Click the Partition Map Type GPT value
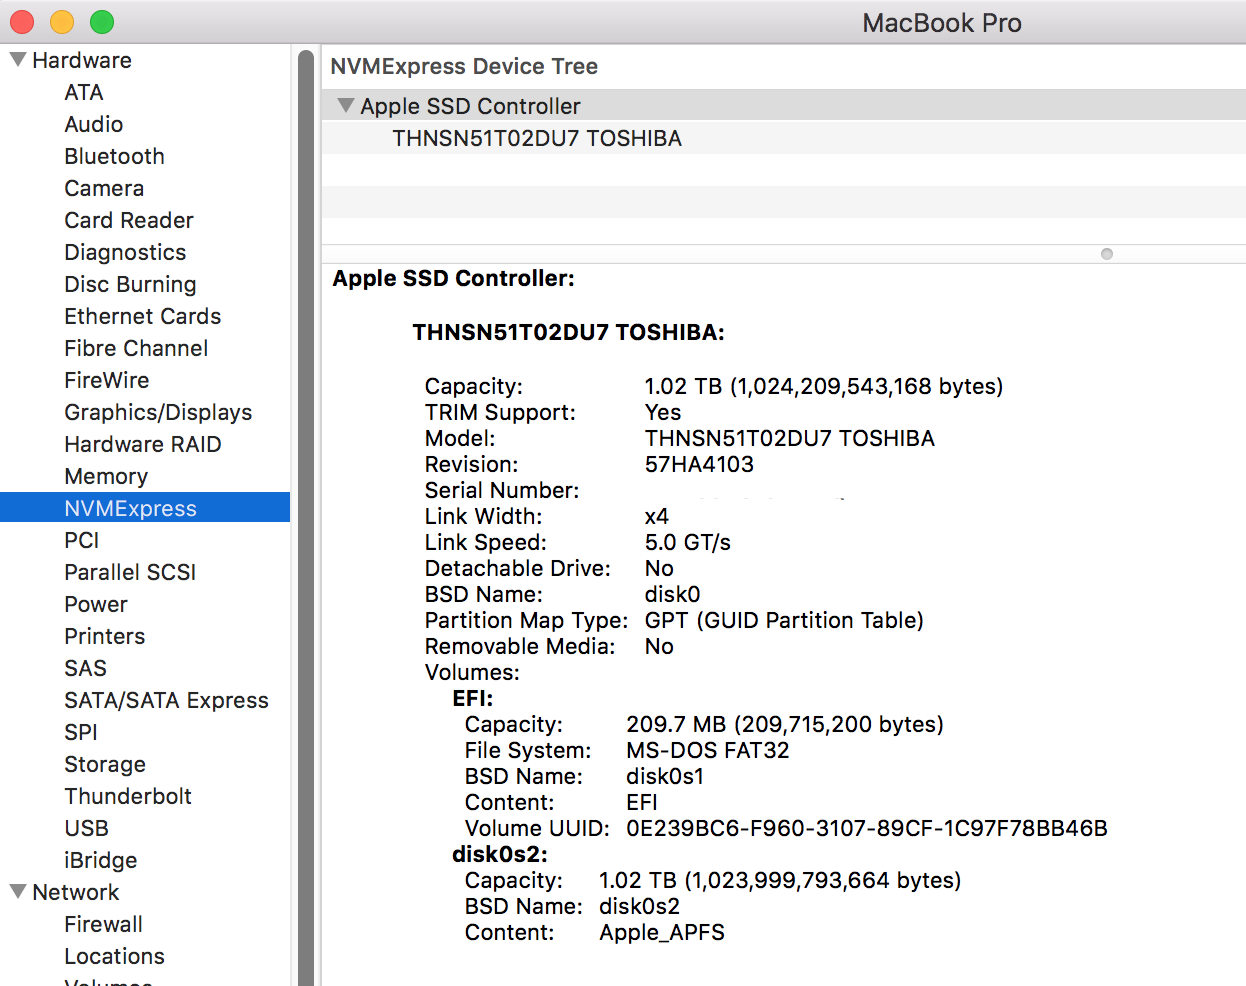Screen dimensions: 1246x986 click(x=784, y=620)
